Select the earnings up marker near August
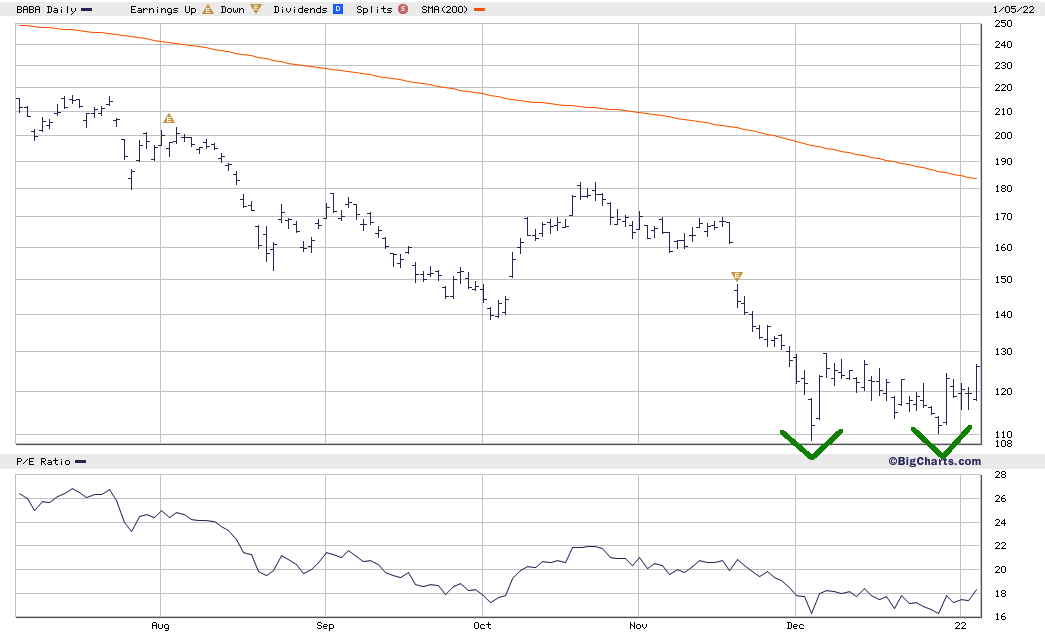Viewport: 1045px width, 635px height. 169,119
